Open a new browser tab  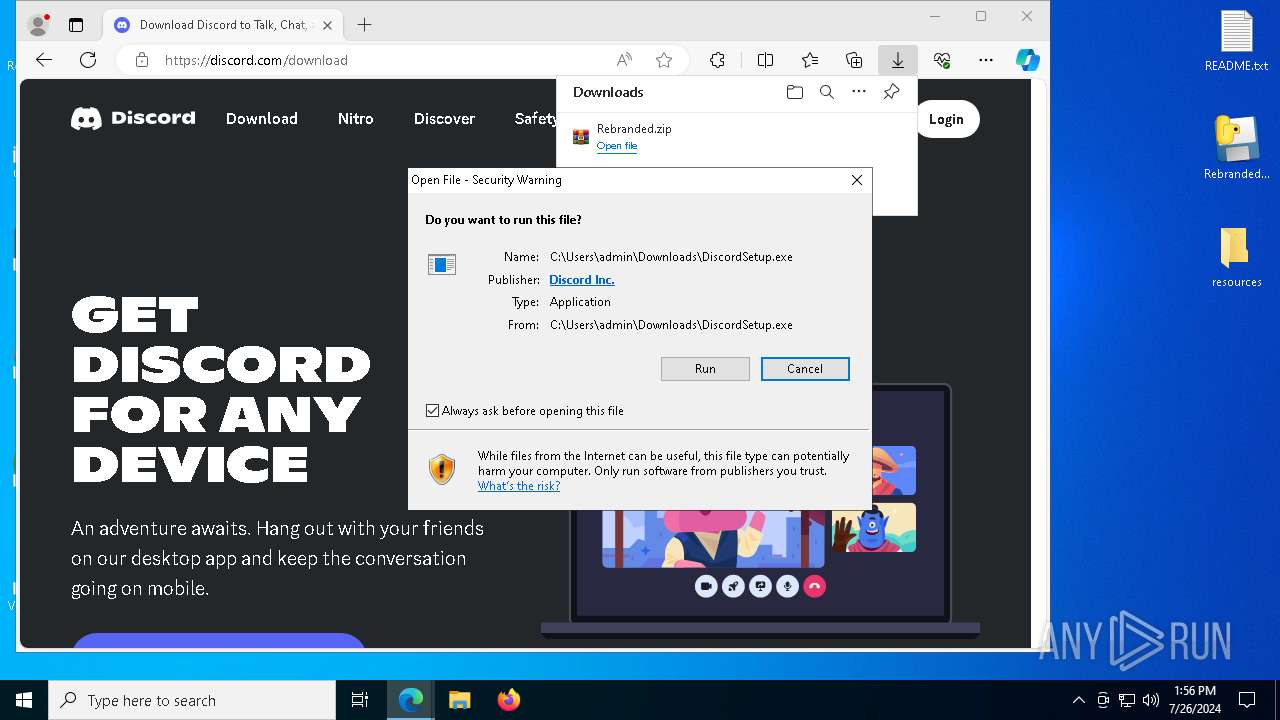364,25
